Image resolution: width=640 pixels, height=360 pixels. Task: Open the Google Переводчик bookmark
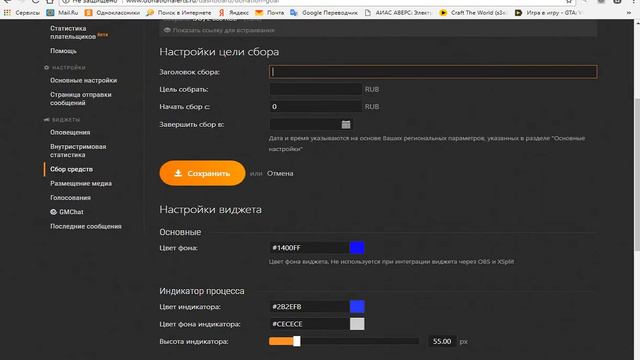pyautogui.click(x=324, y=13)
